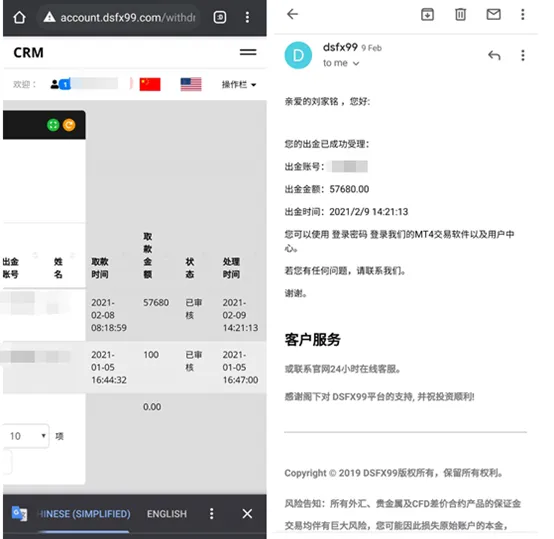The image size is (554, 539).
Task: Switch language with the China flag
Action: [x=150, y=84]
